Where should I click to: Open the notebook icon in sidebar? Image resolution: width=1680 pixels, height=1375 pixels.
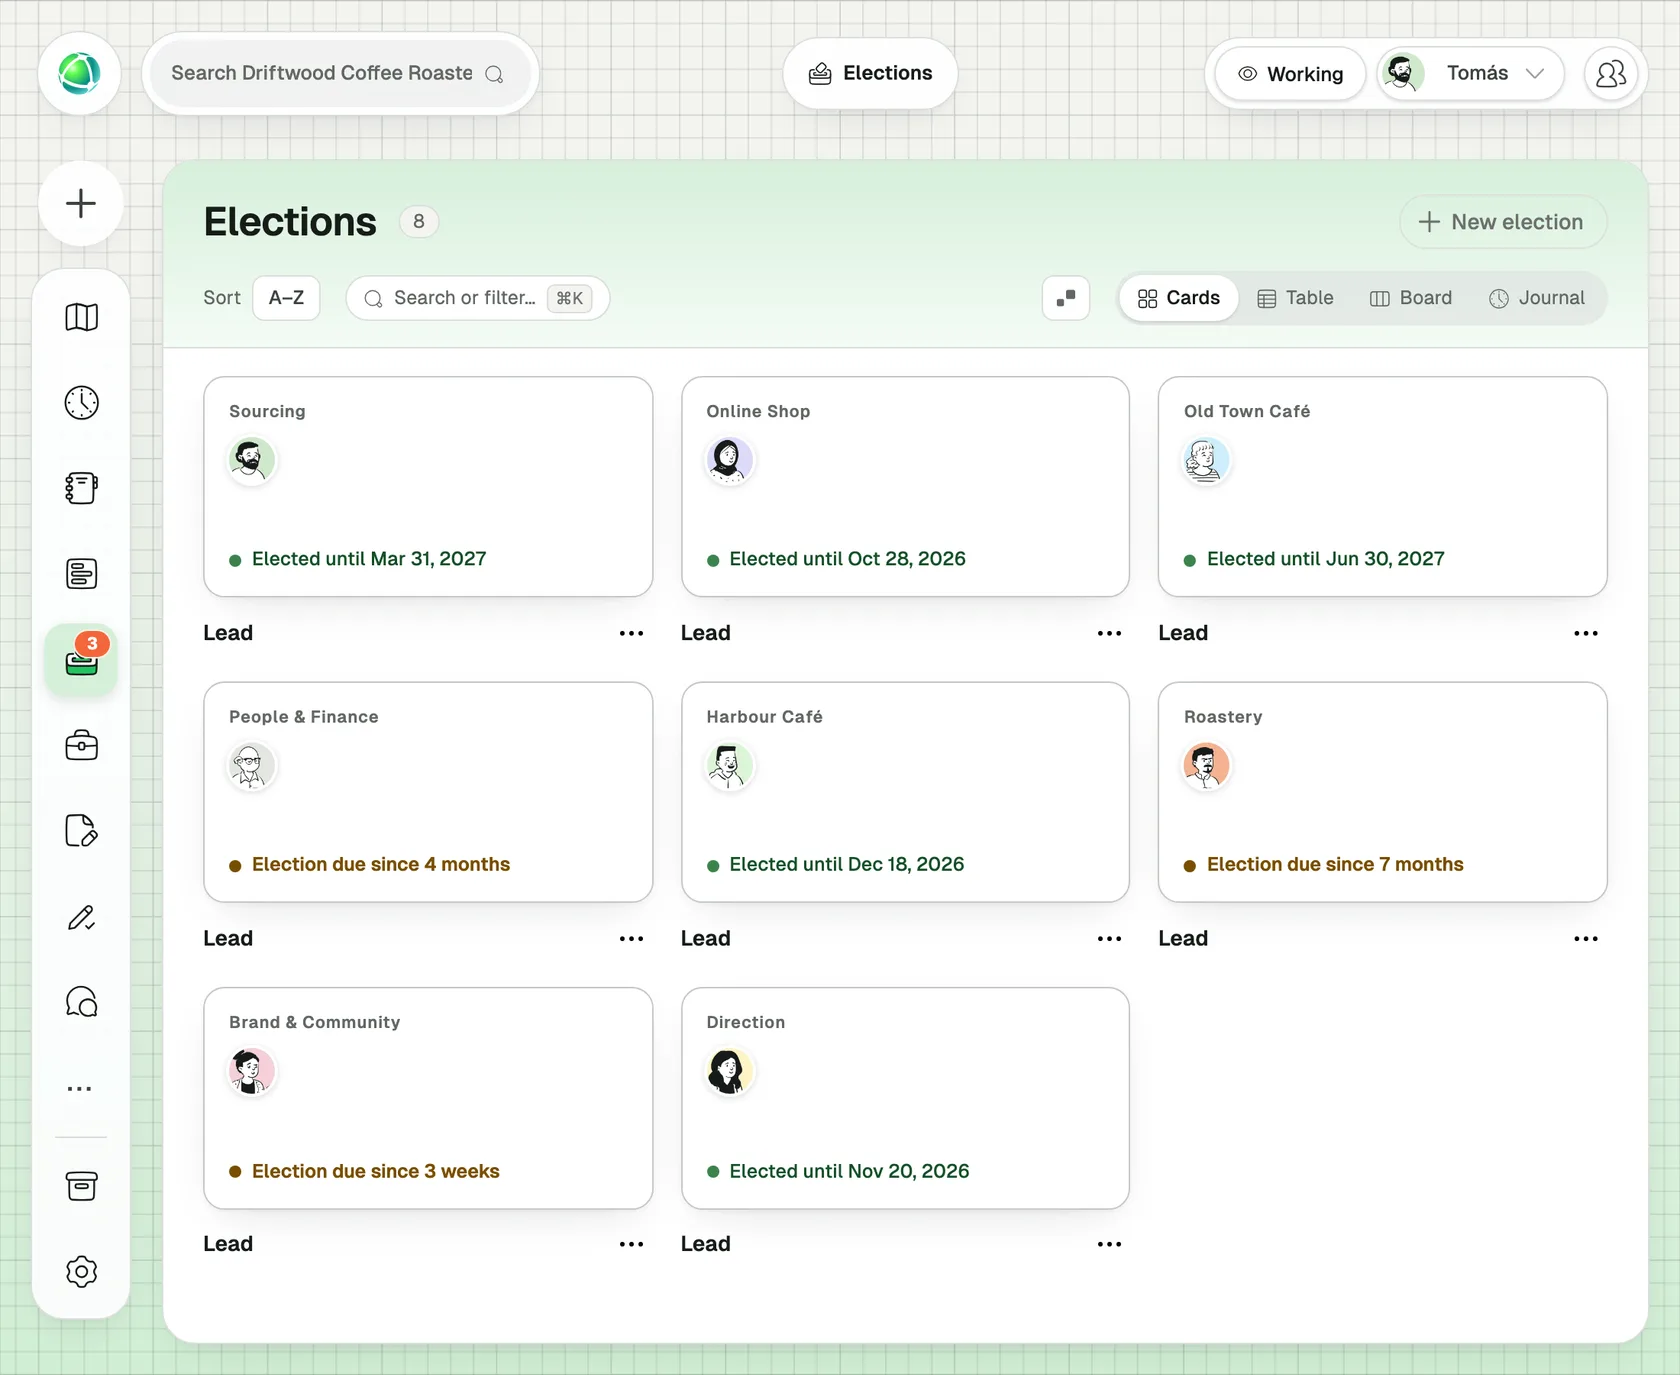click(81, 488)
